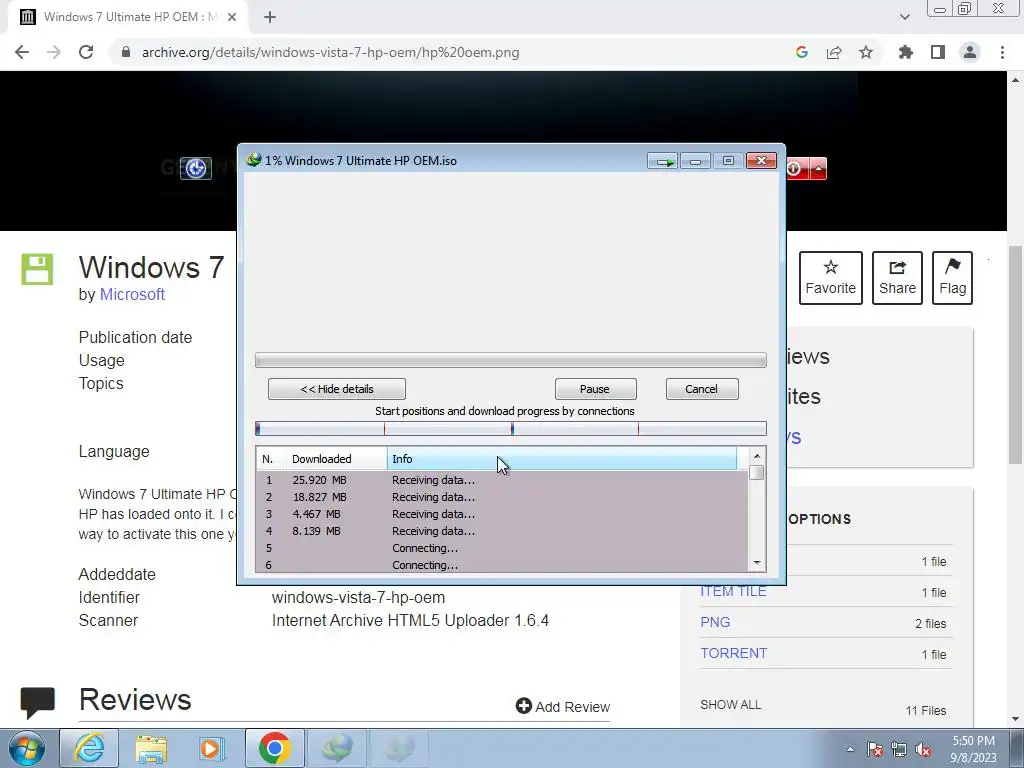Screen dimensions: 1024x768
Task: Cancel the download in IDM dialog
Action: (702, 389)
